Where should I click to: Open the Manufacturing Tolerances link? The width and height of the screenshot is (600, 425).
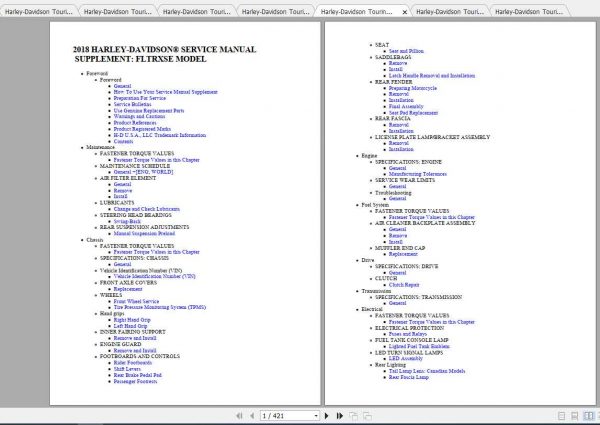417,174
